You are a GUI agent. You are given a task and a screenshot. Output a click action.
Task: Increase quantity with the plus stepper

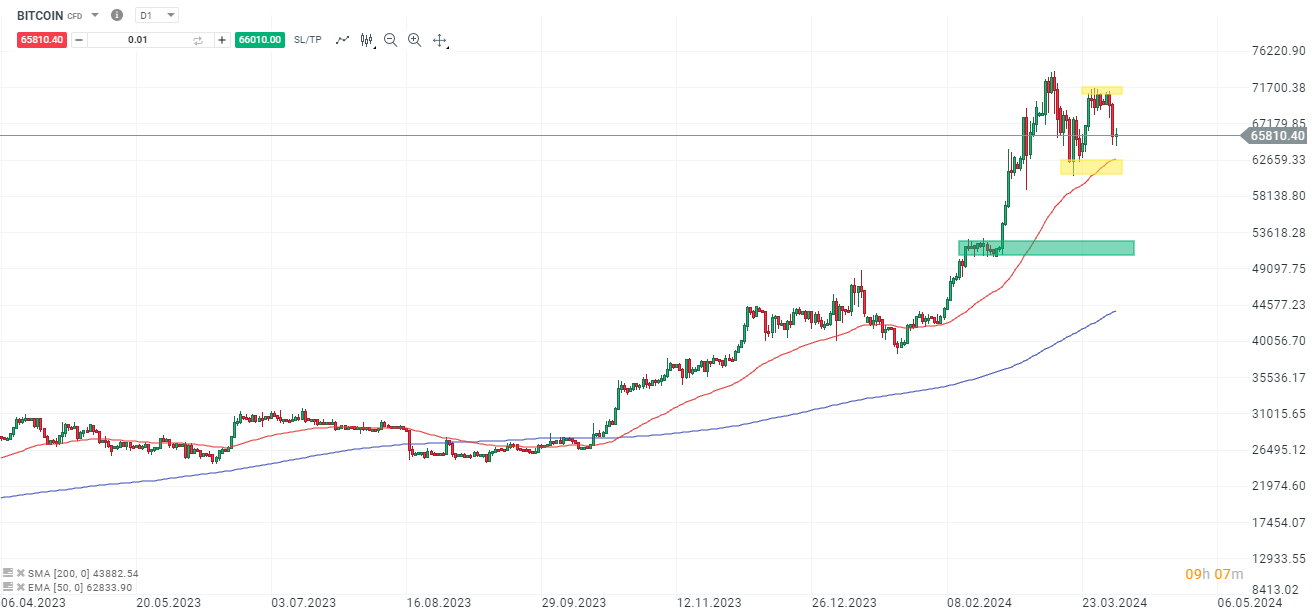pyautogui.click(x=222, y=39)
